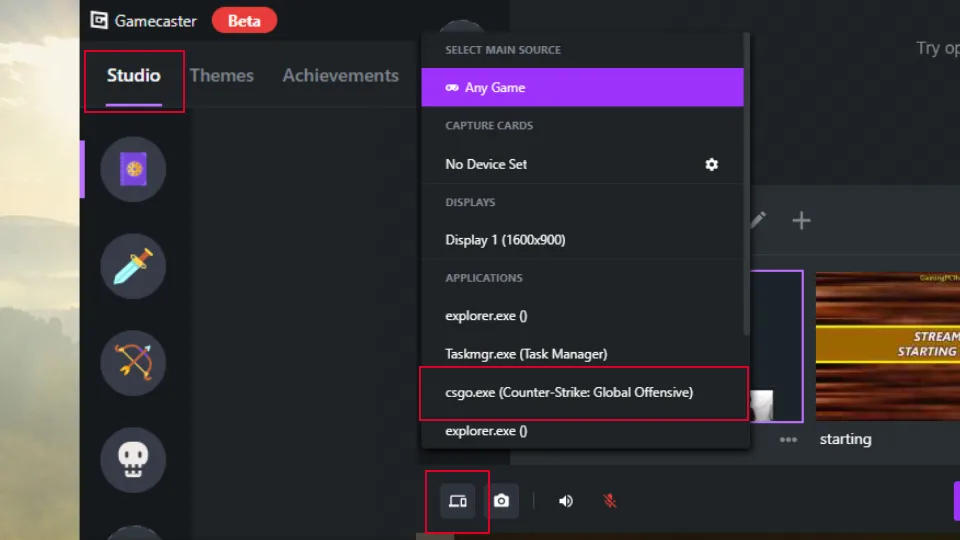
Task: Click the SELECT MAIN SOURCE heading
Action: tap(503, 50)
